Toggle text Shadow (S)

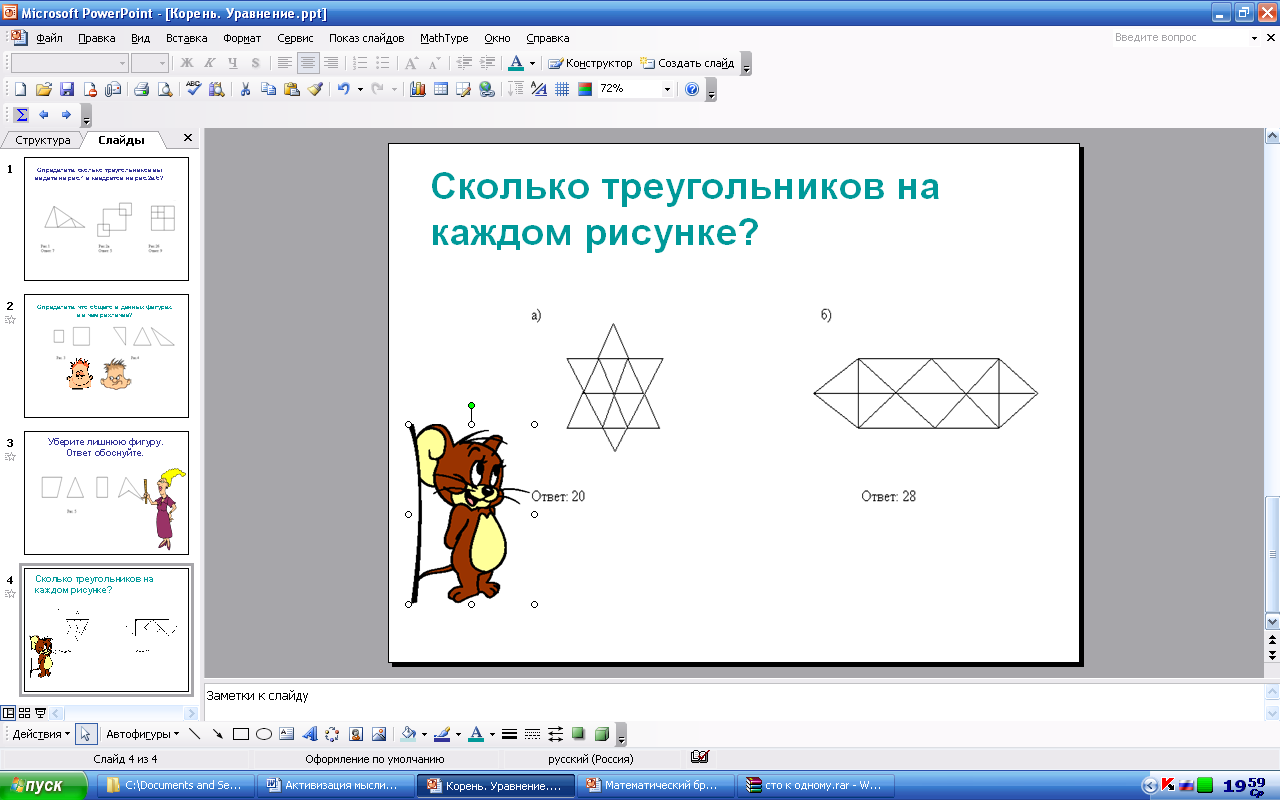256,63
